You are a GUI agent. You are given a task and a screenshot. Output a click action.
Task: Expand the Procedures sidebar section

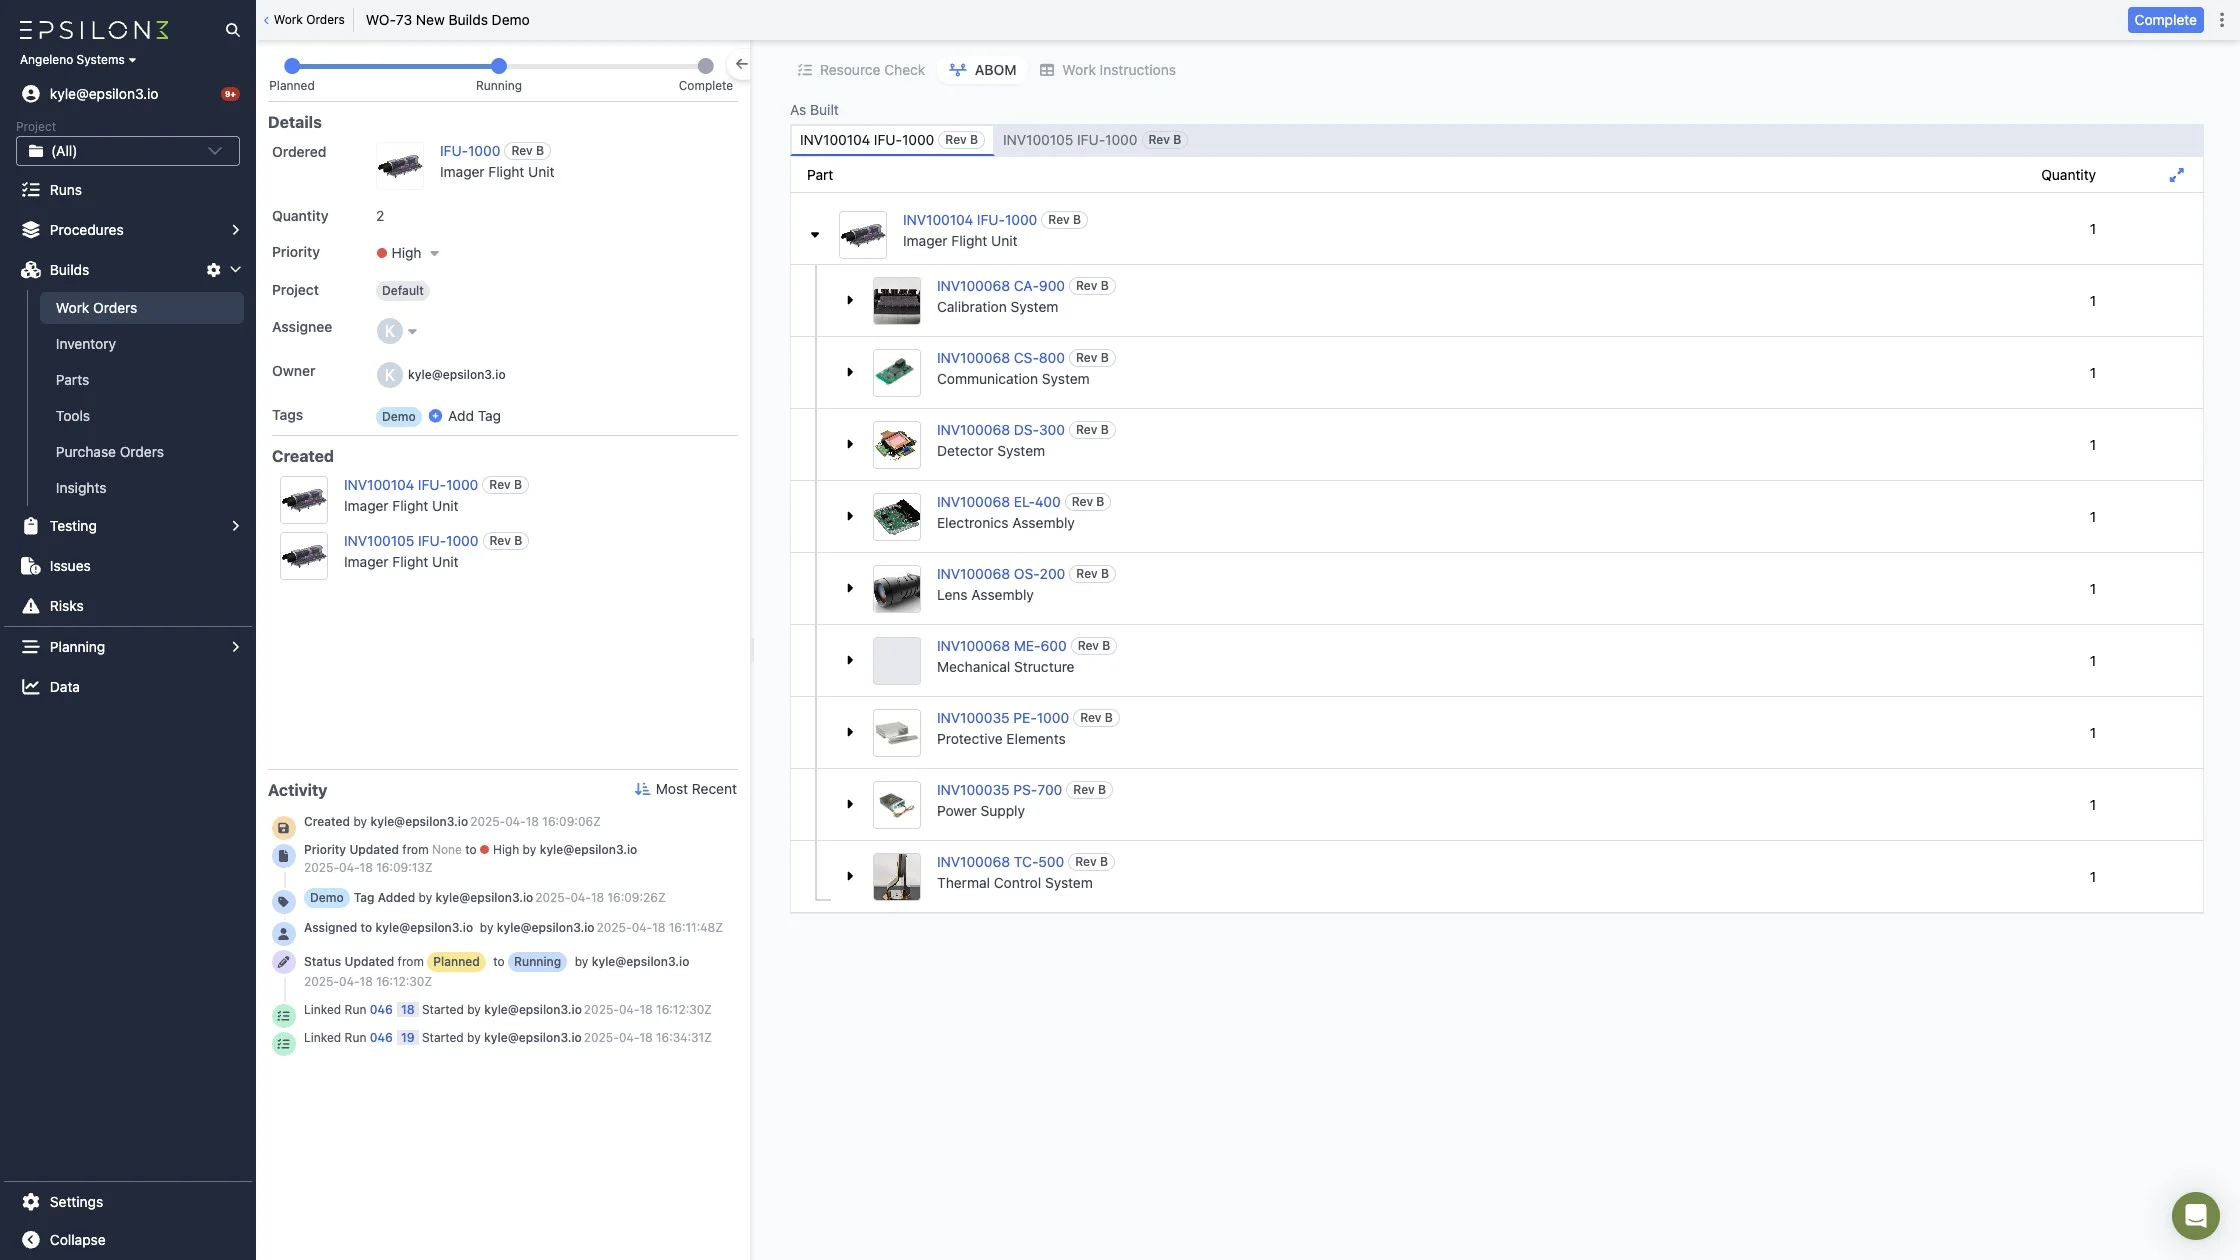235,230
